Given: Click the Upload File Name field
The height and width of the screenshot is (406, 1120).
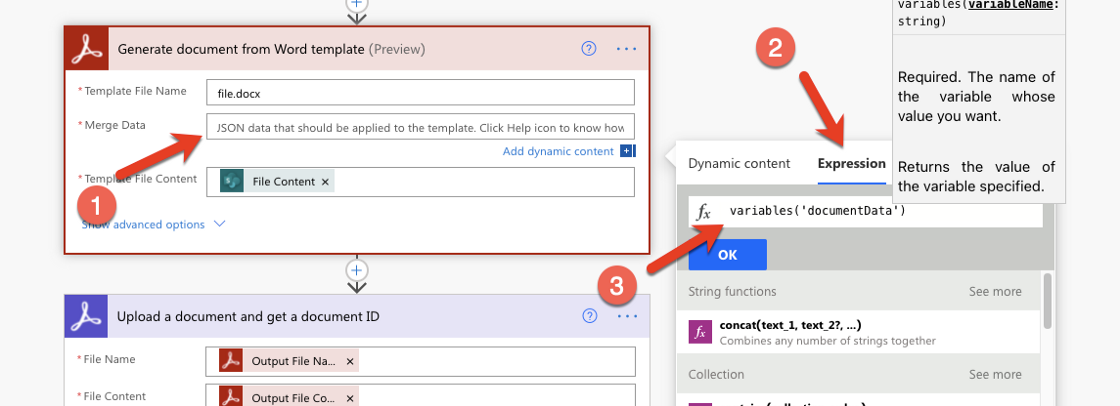Looking at the screenshot, I should [x=421, y=362].
